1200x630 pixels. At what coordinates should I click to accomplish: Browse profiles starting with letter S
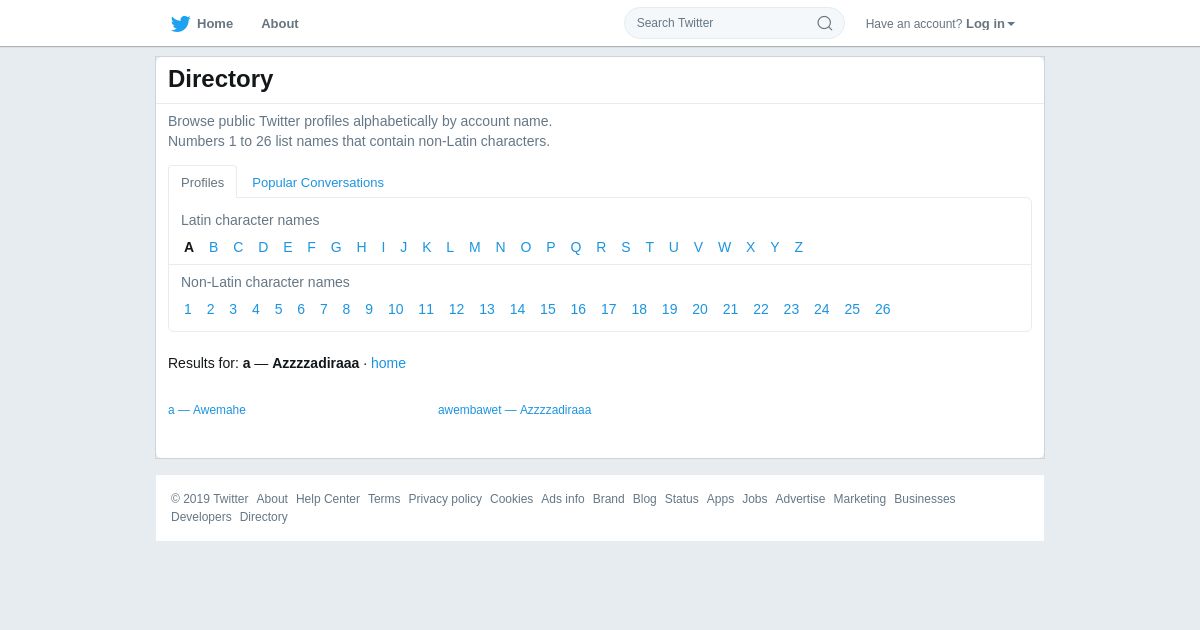[626, 247]
